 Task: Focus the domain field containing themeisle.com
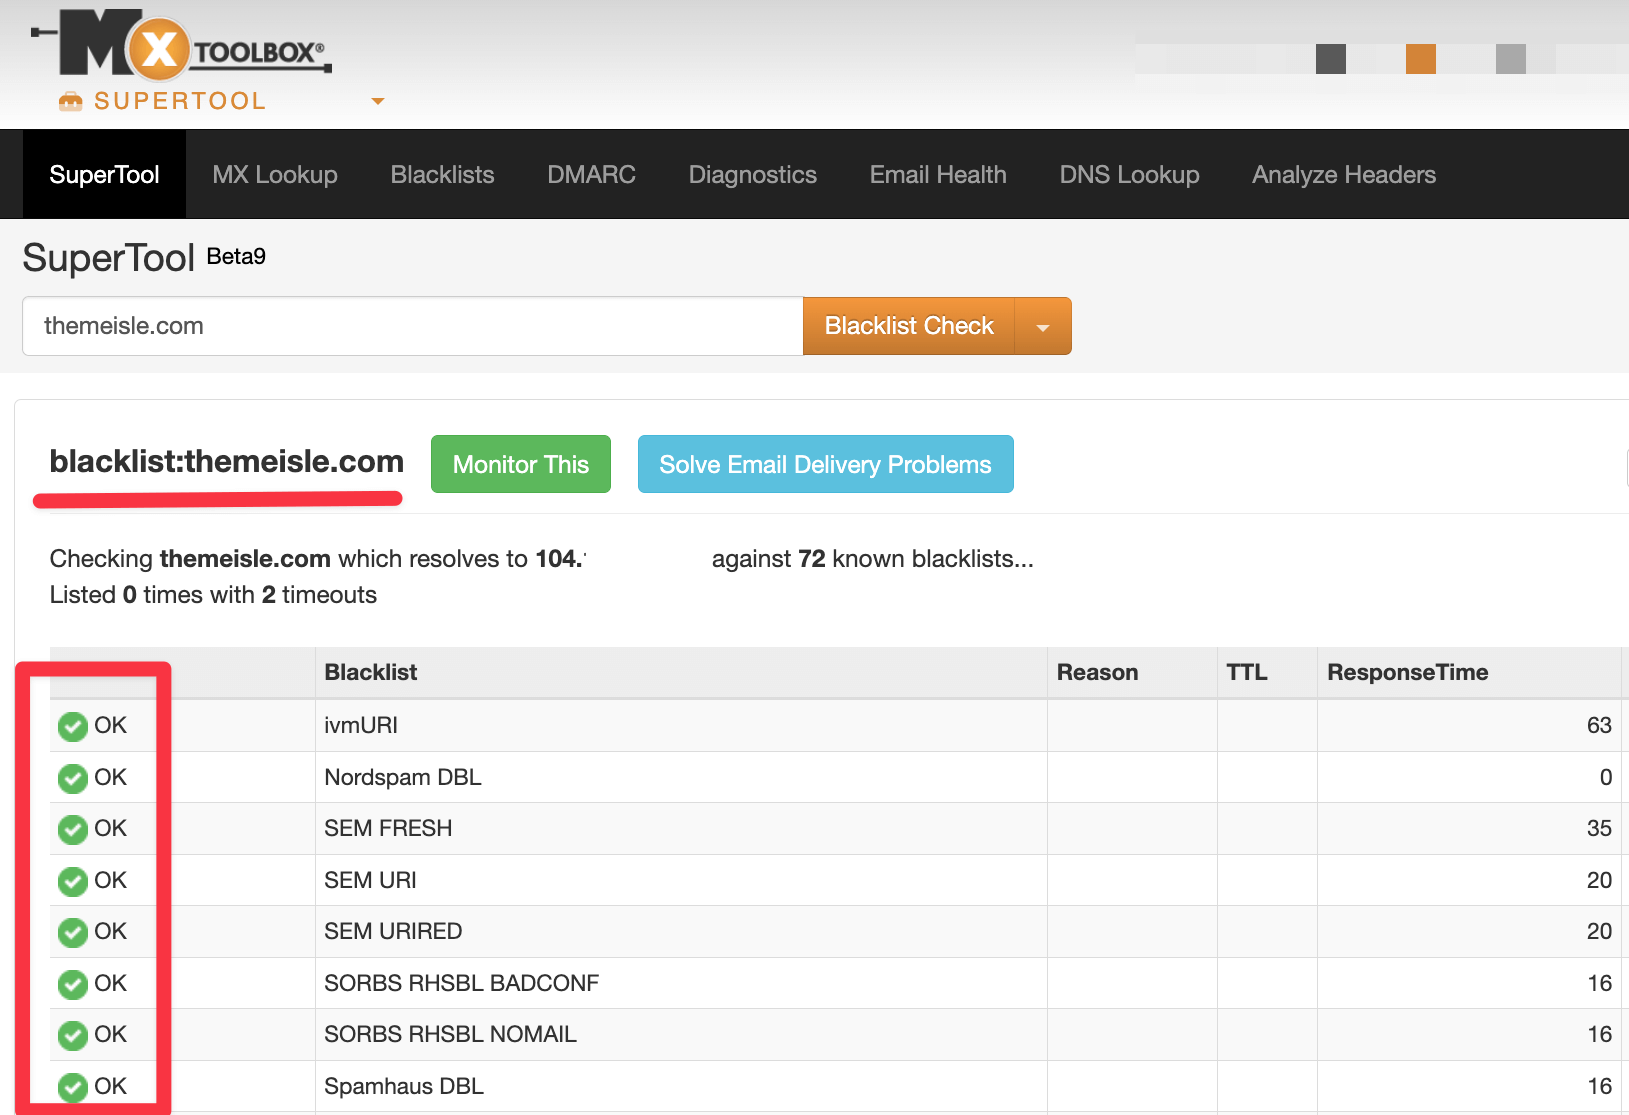(x=412, y=326)
